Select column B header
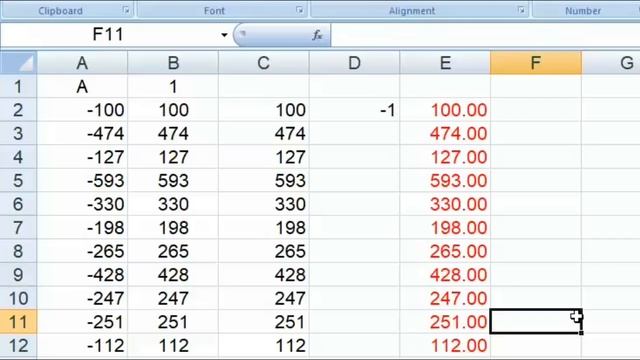640x360 pixels. 173,63
